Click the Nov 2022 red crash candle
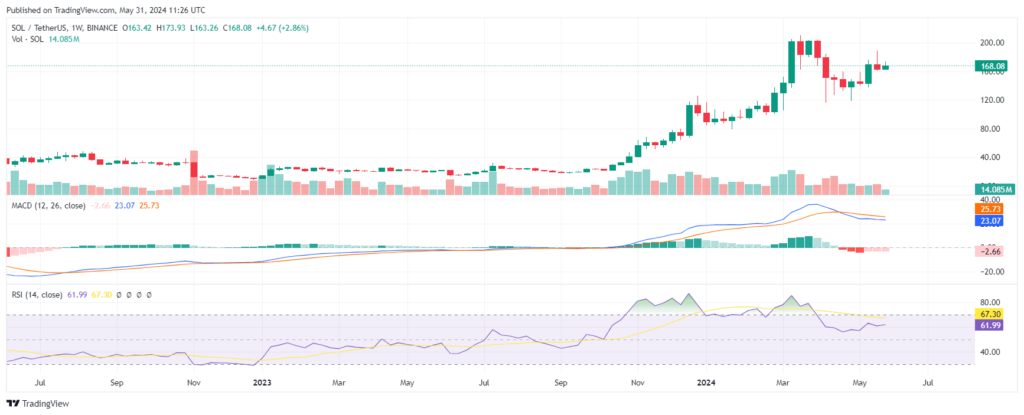 coord(194,163)
